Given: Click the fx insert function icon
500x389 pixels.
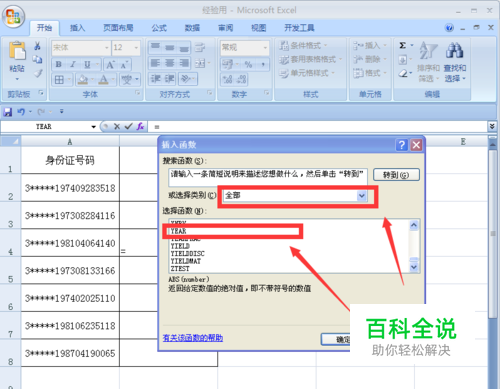Looking at the screenshot, I should [140, 126].
